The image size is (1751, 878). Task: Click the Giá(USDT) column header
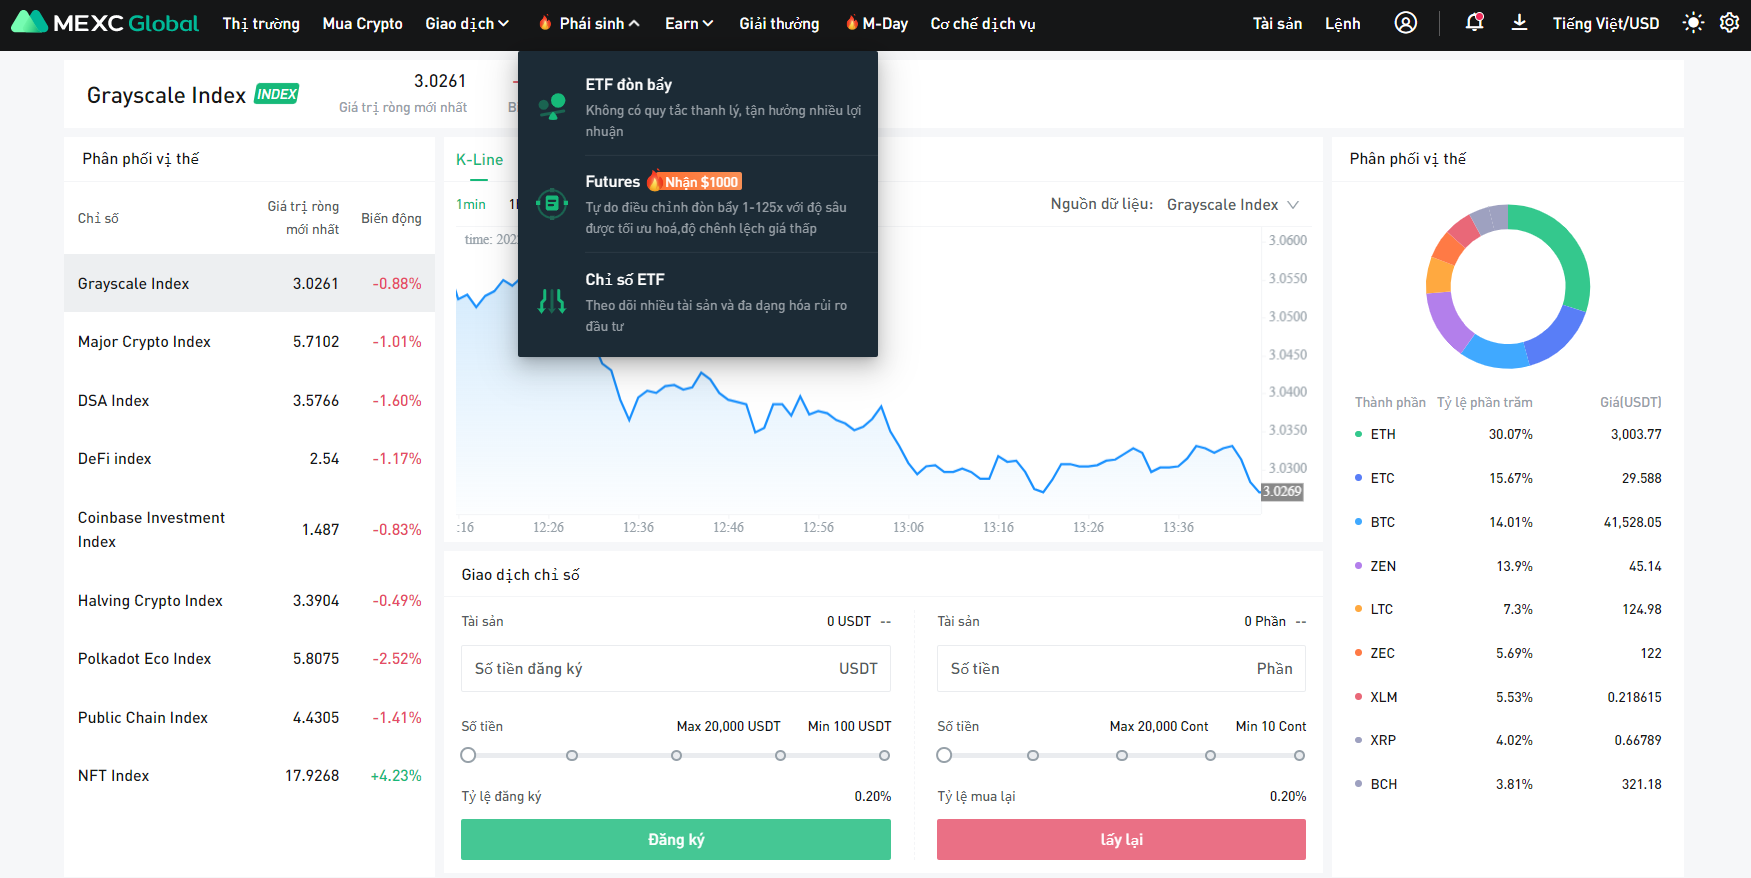[x=1630, y=402]
